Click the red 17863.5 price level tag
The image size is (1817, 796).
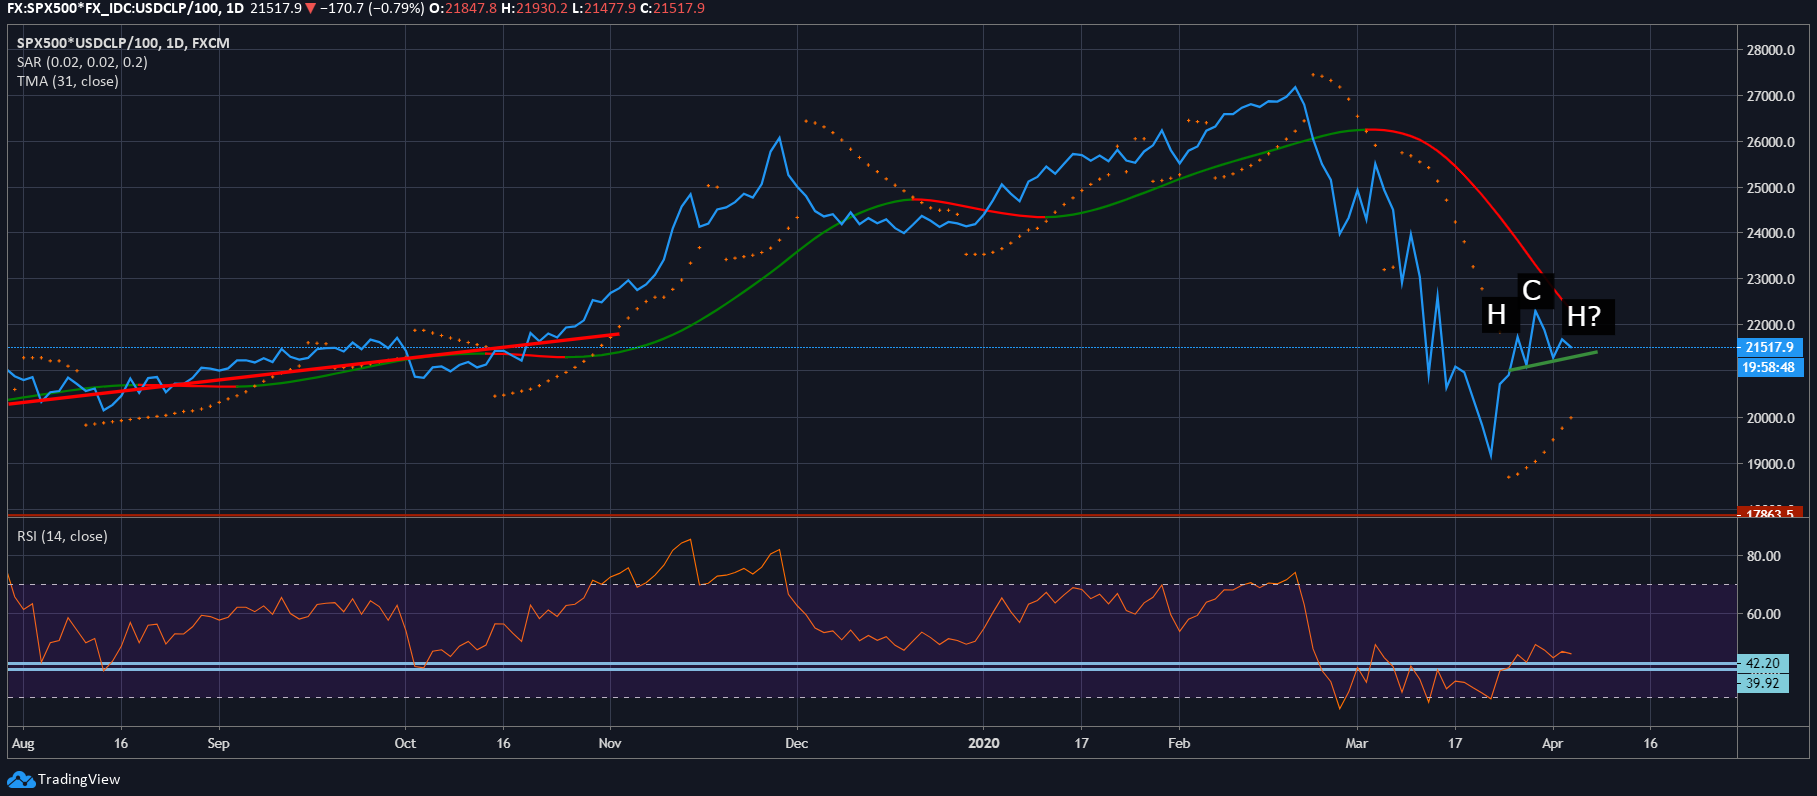1770,512
